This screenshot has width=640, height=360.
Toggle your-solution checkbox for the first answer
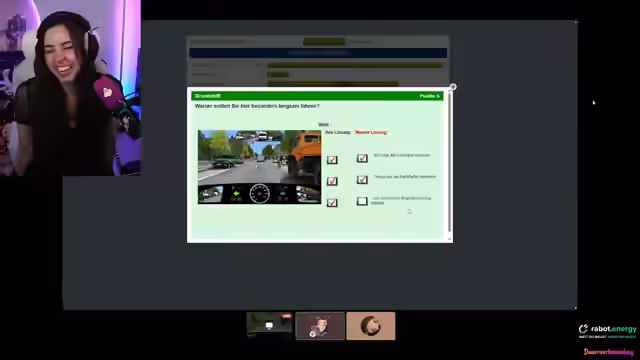pyautogui.click(x=332, y=160)
